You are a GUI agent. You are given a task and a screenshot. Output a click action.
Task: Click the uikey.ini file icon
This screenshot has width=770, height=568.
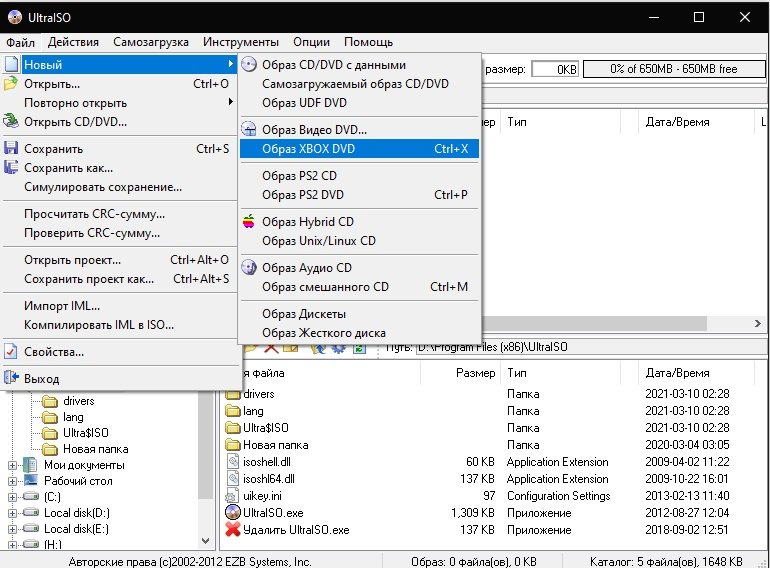click(232, 496)
